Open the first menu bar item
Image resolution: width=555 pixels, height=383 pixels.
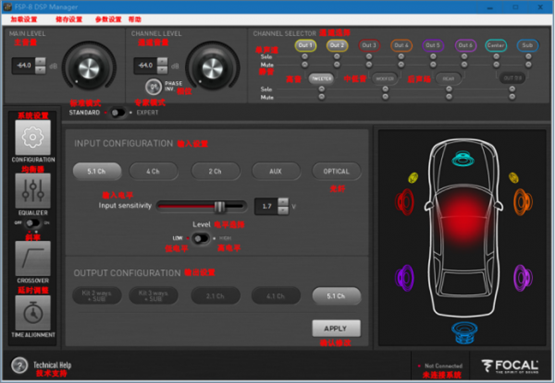click(x=24, y=19)
